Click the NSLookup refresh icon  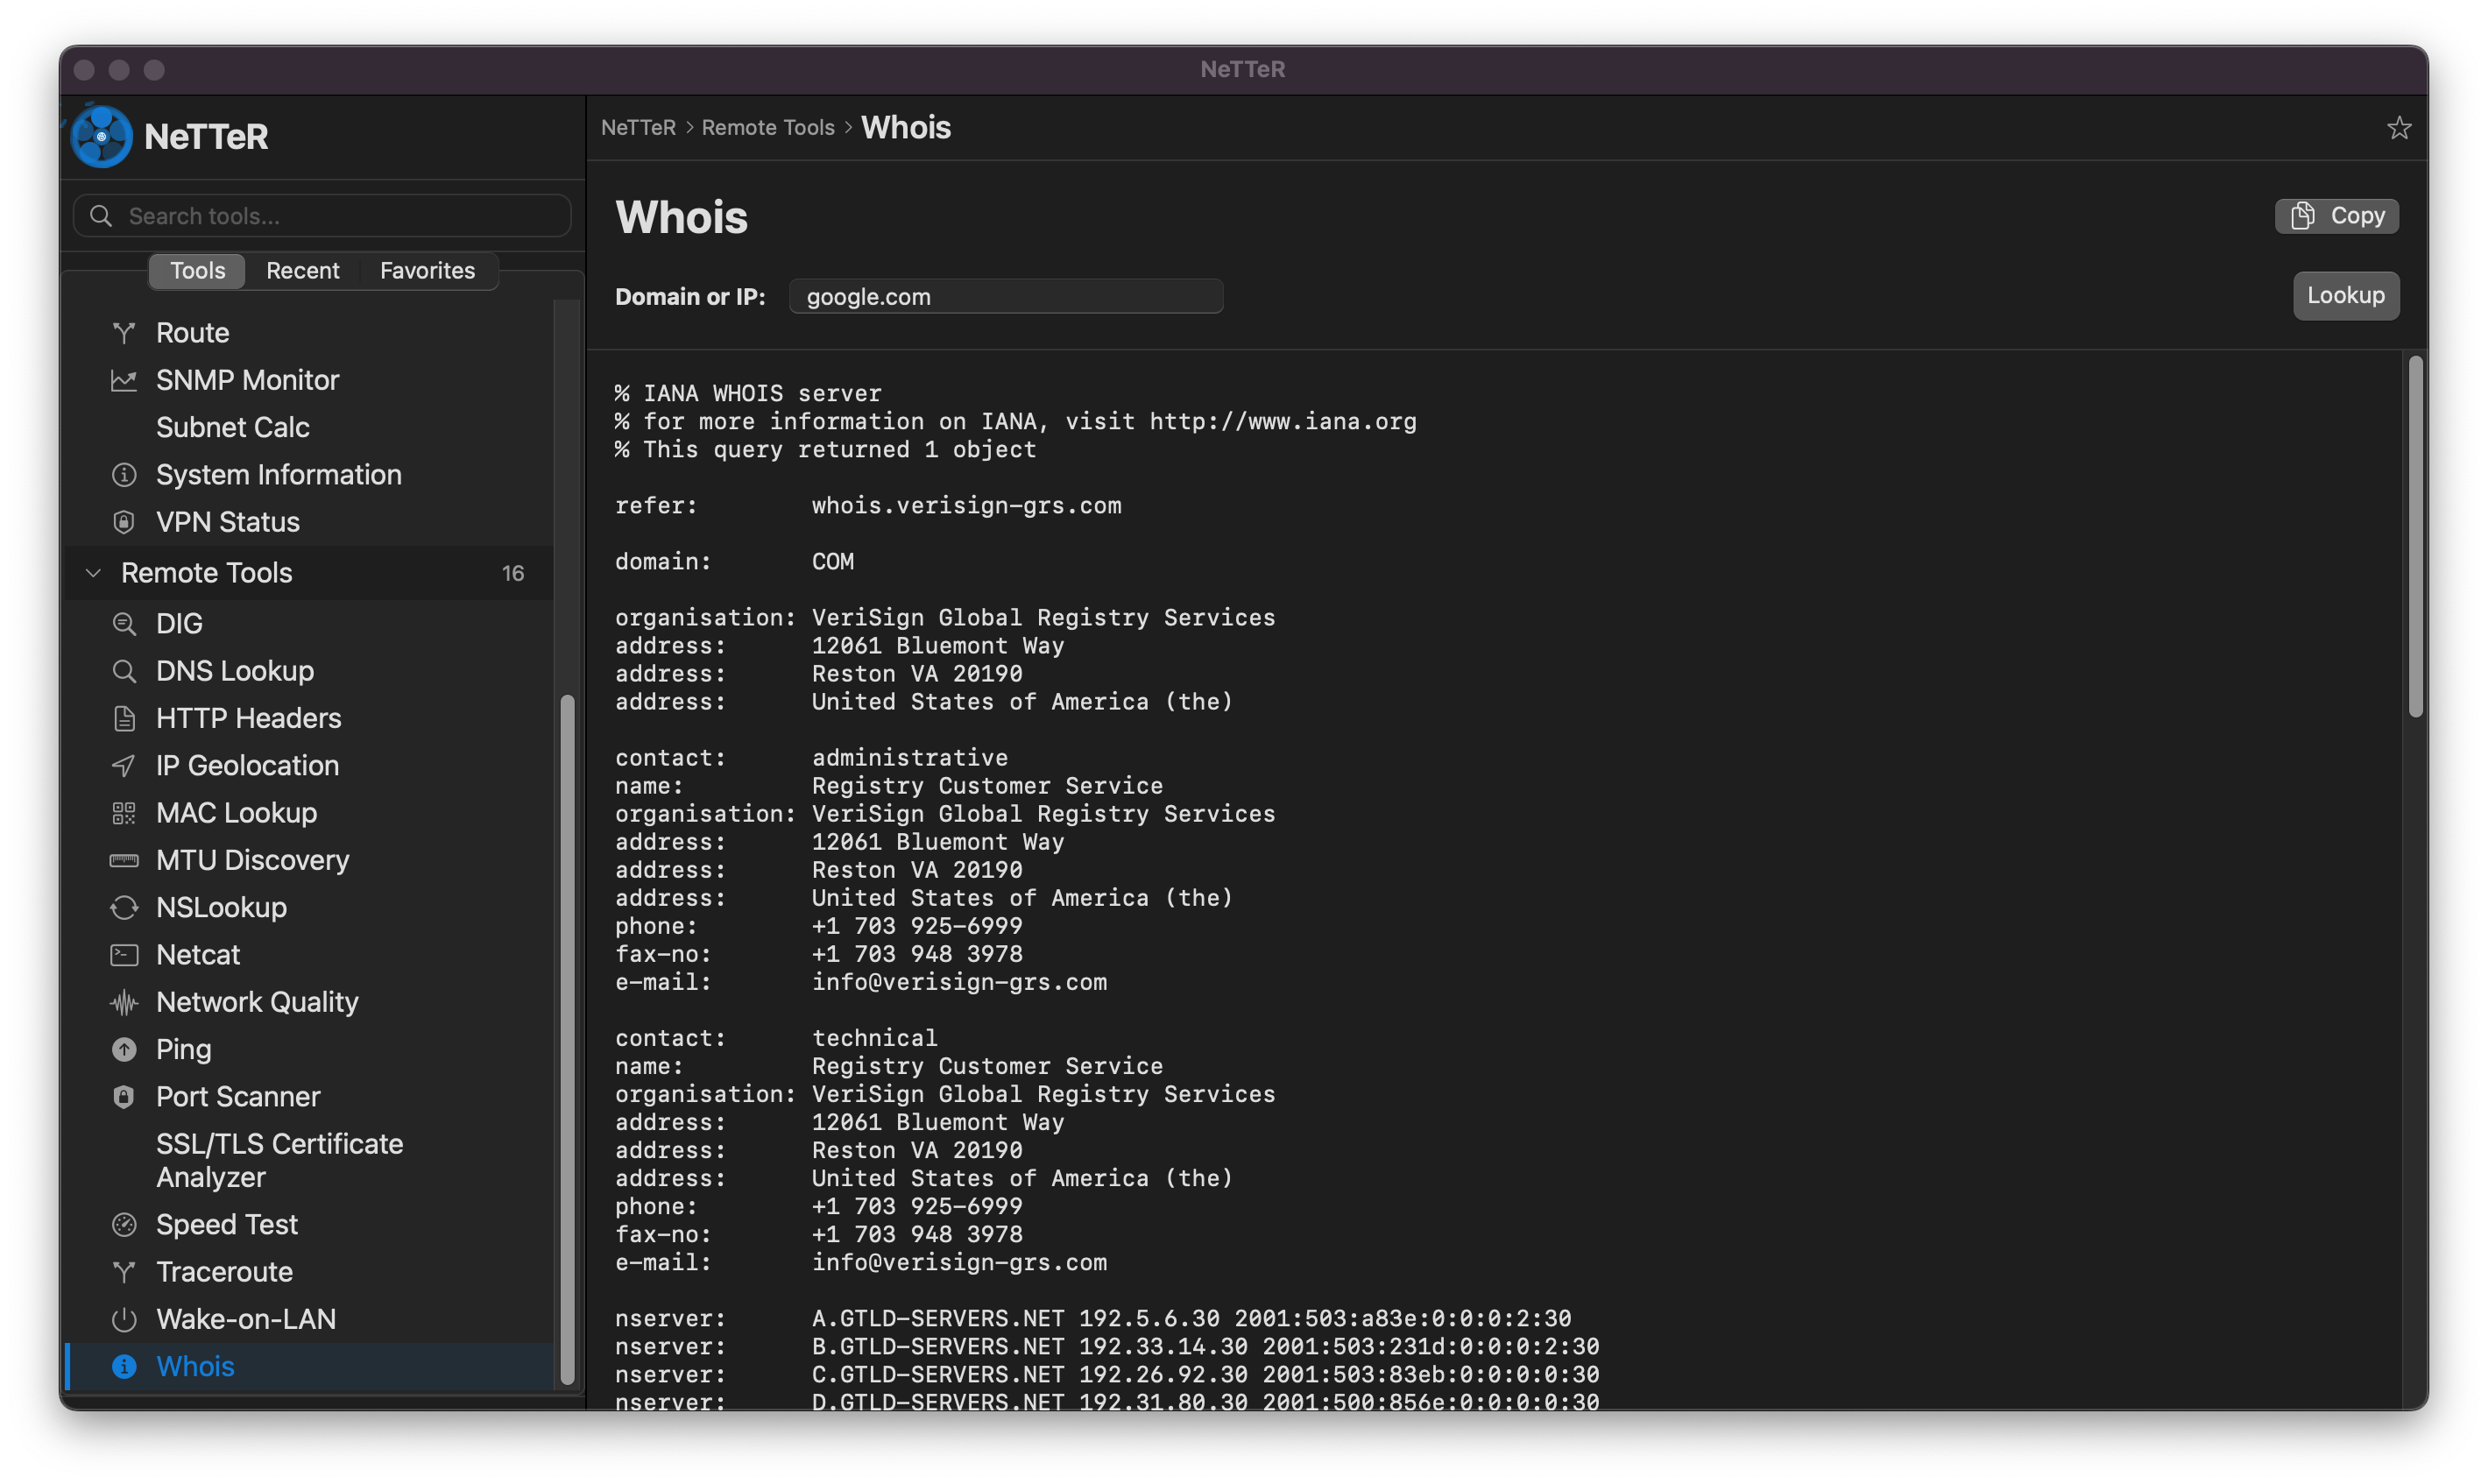point(124,907)
